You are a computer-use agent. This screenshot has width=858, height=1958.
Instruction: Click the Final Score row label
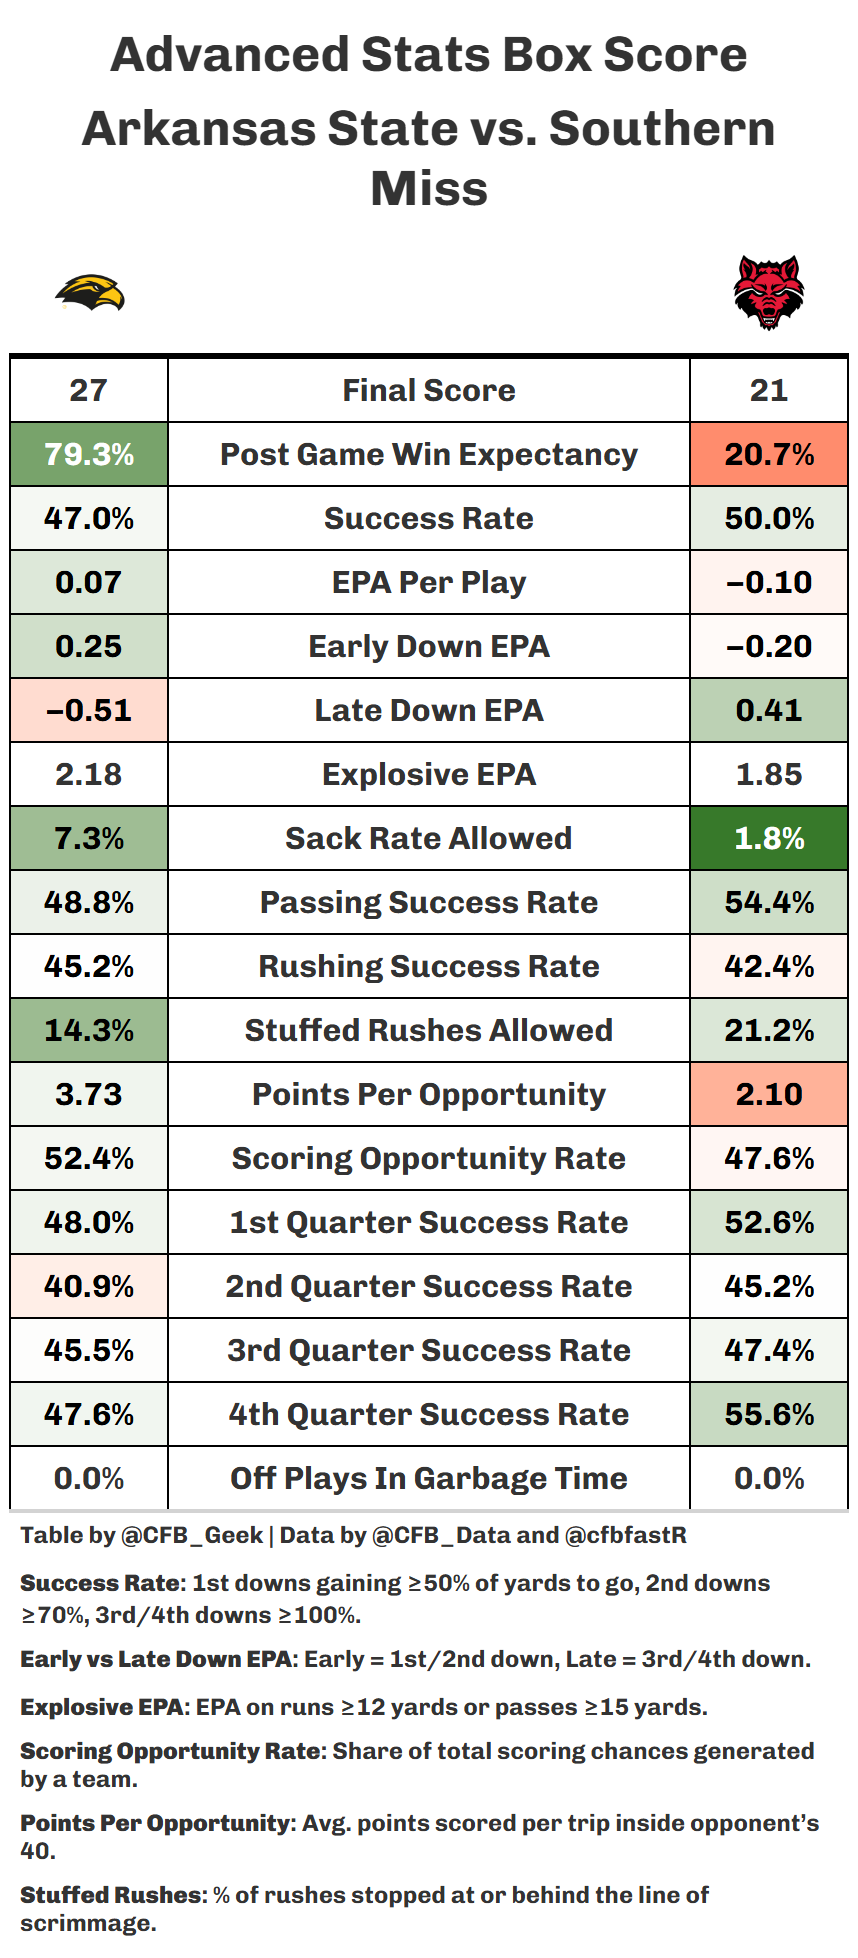(428, 390)
